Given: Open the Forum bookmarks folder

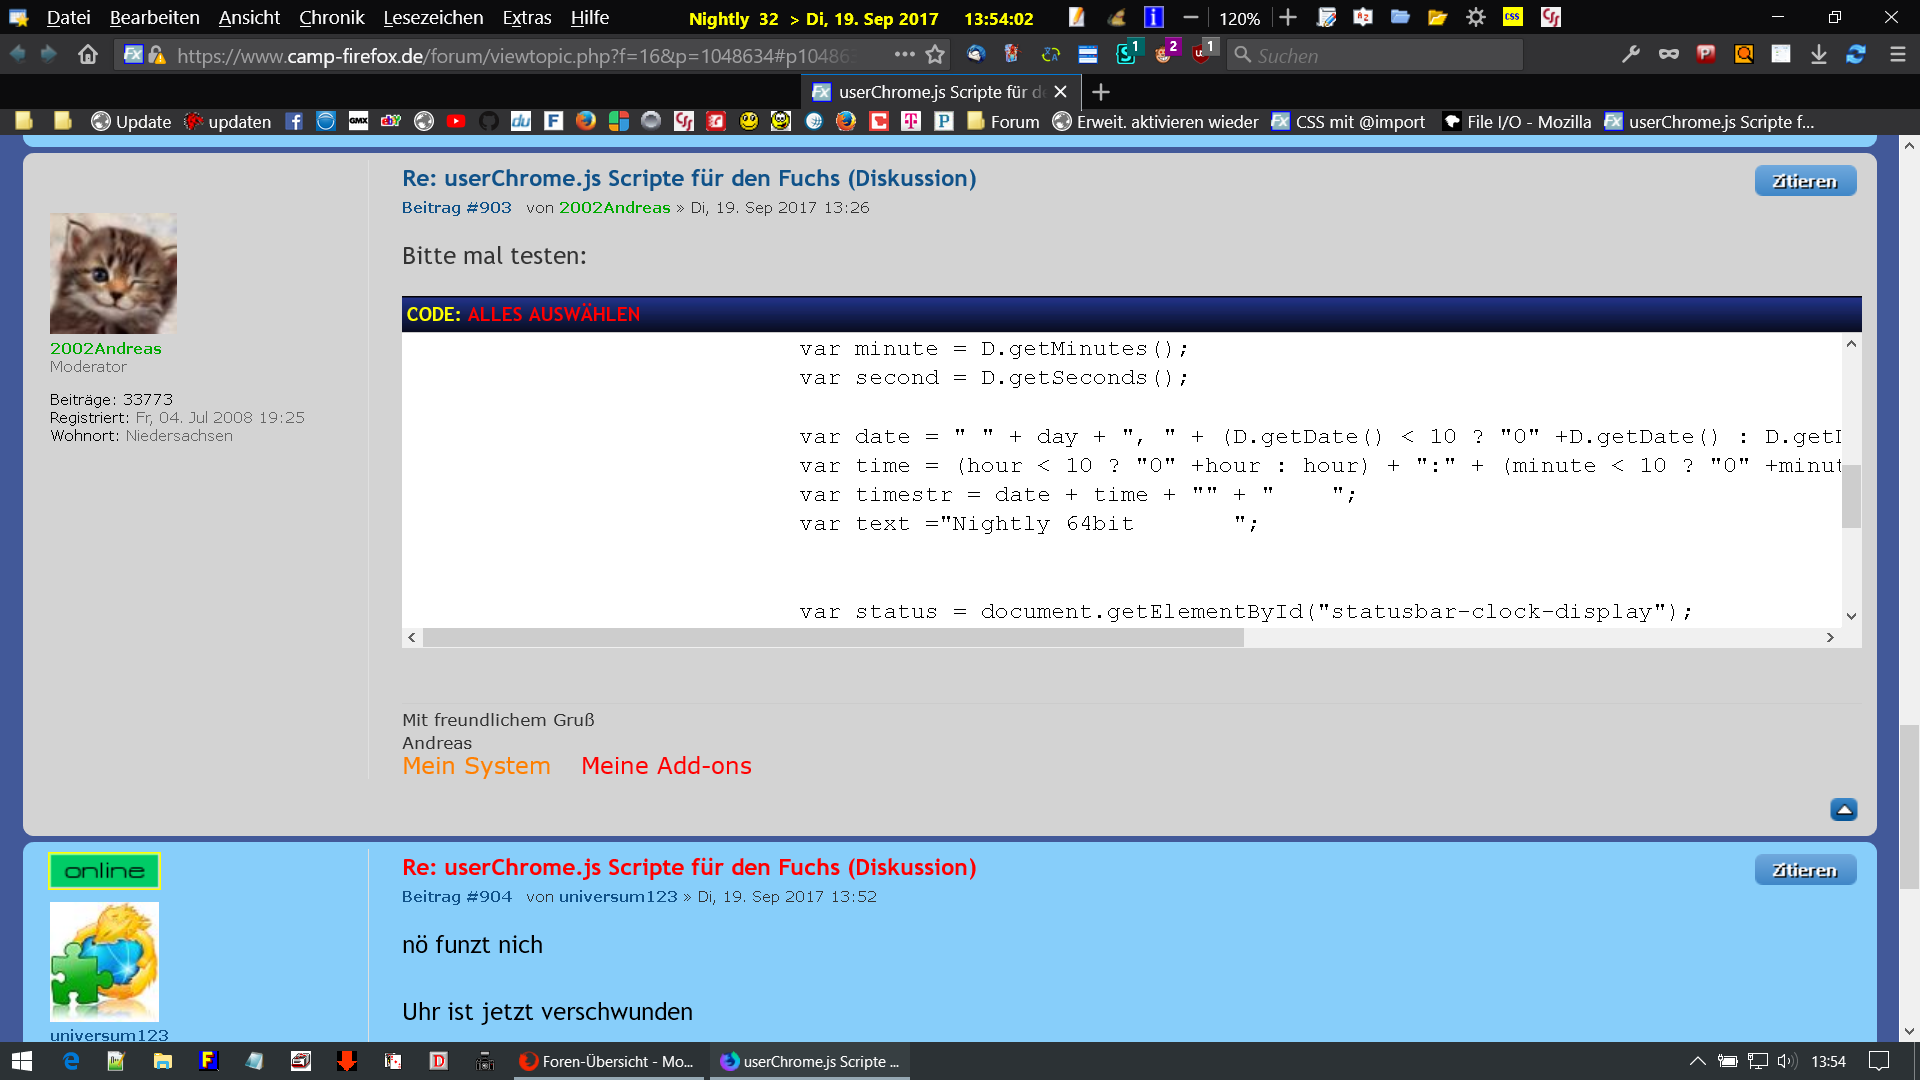Looking at the screenshot, I should [1003, 121].
